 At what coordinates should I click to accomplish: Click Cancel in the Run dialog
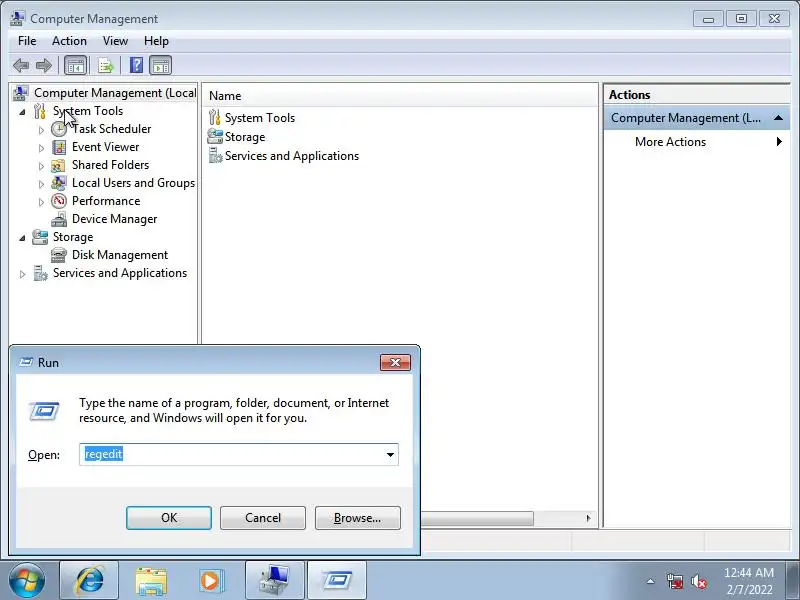[263, 518]
